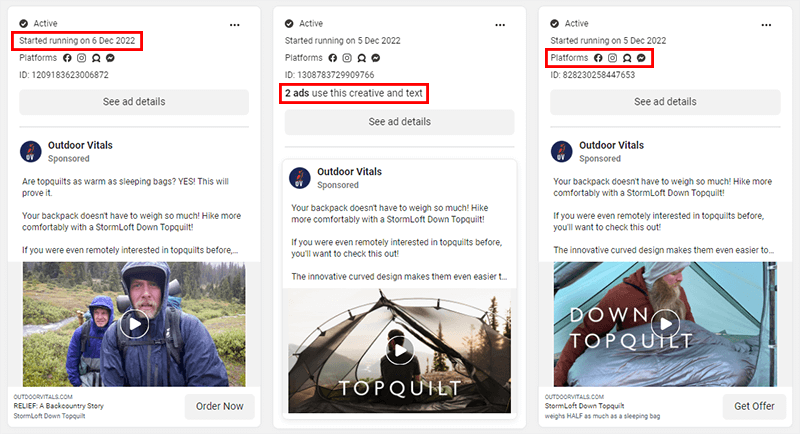800x434 pixels.
Task: Click Audience Network icon on ad 828230258447653
Action: [x=627, y=58]
